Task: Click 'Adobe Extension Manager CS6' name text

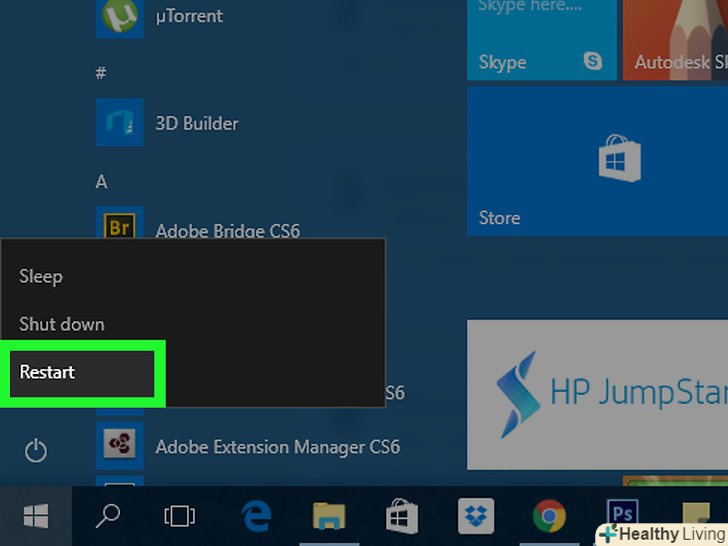Action: click(278, 447)
